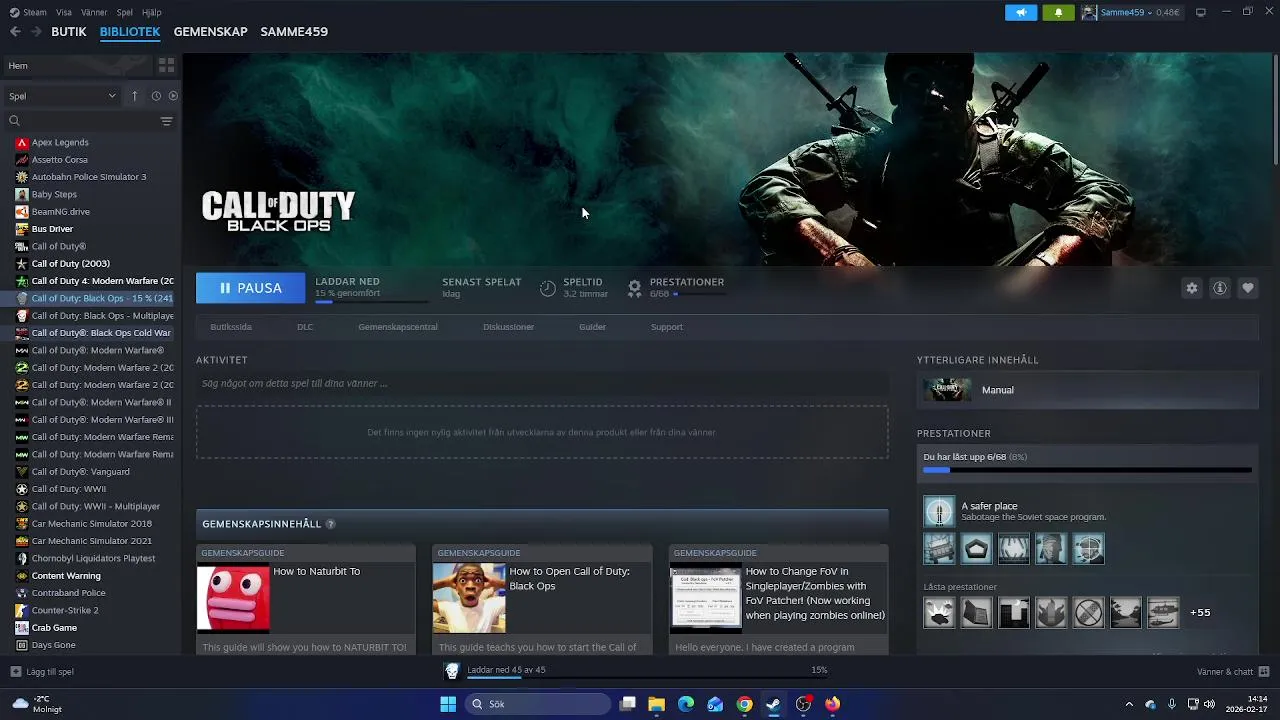Open Vänner & chatt

point(1233,672)
